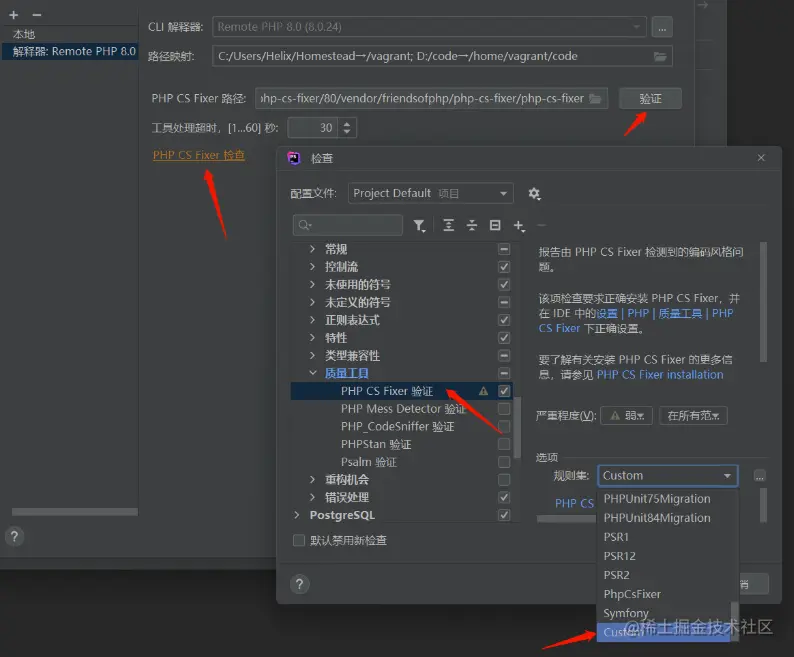Screen dimensions: 794x657
Task: Enable PHP_CodeSniffer 验证 checkbox
Action: [504, 427]
